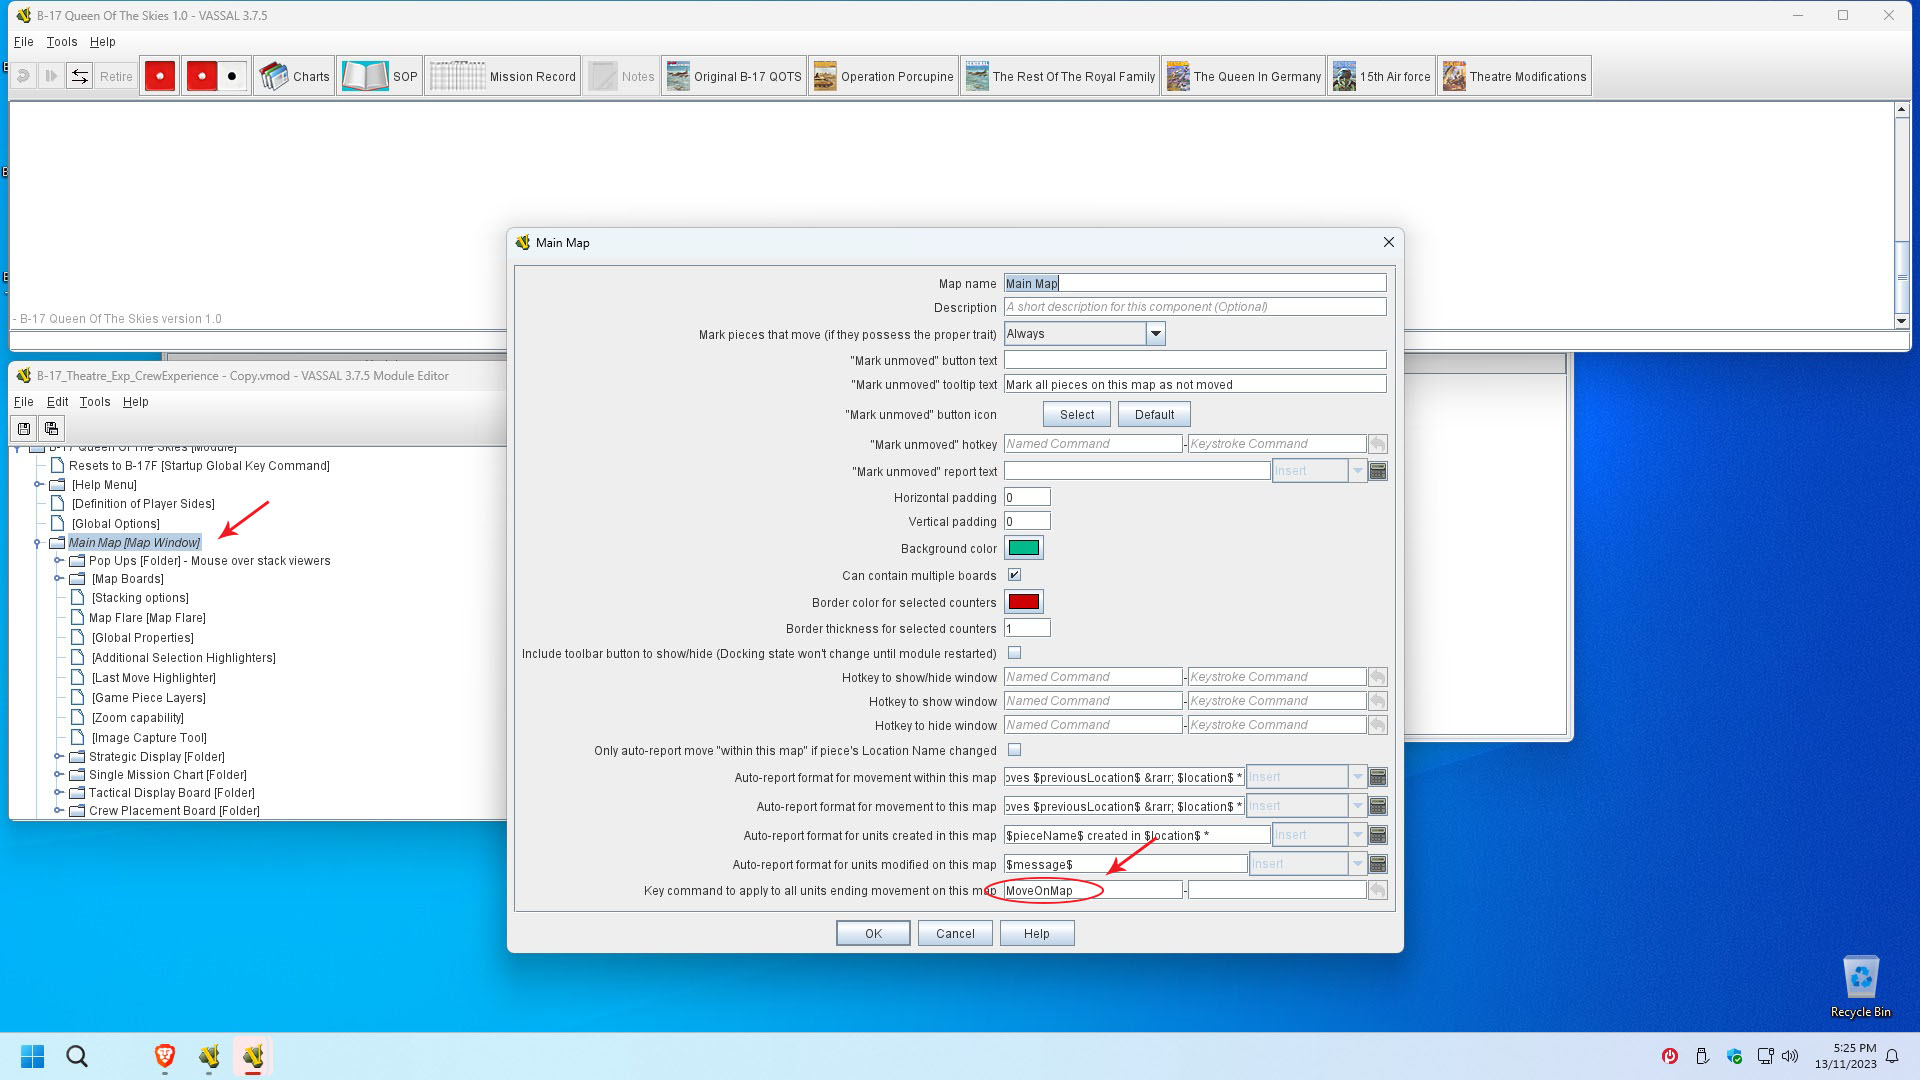Expand the [Map Boards] tree node
The height and width of the screenshot is (1080, 1920).
click(58, 579)
